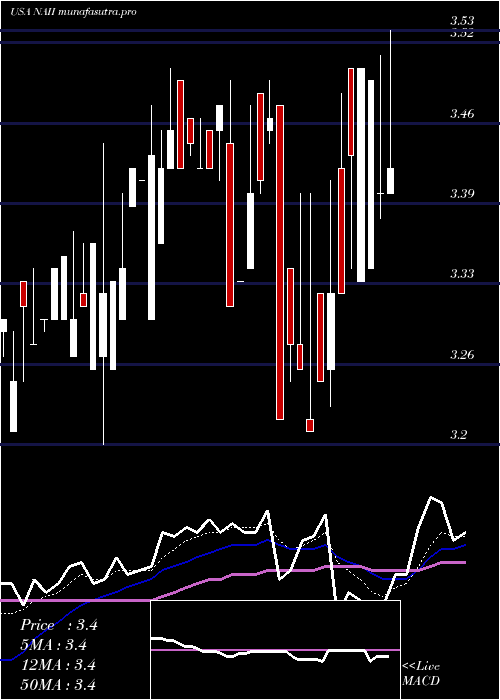Image resolution: width=500 pixels, height=700 pixels.
Task: Click inside the MACD inset chart panel
Action: (275, 650)
